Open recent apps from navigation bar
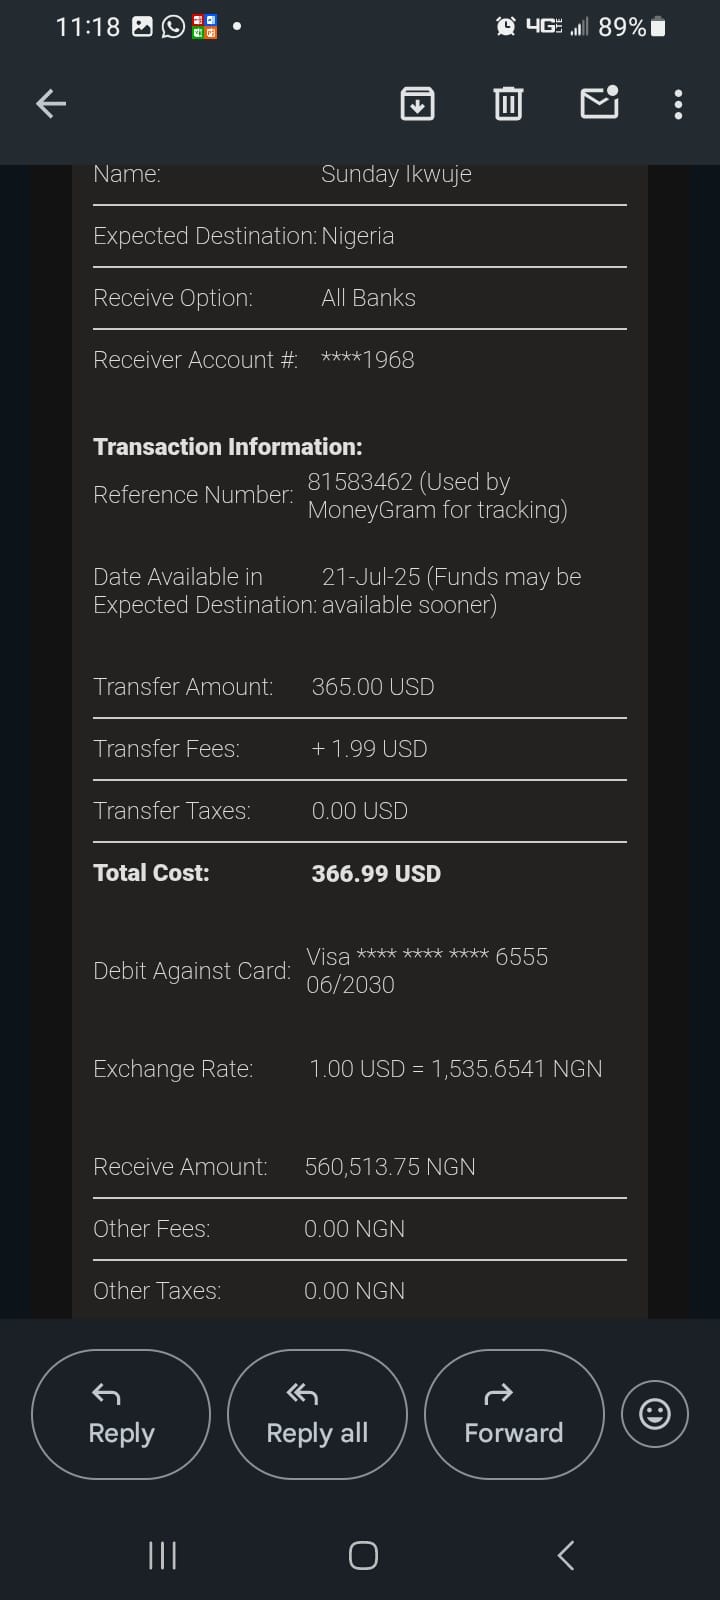Screen dimensions: 720x1600 162,1555
